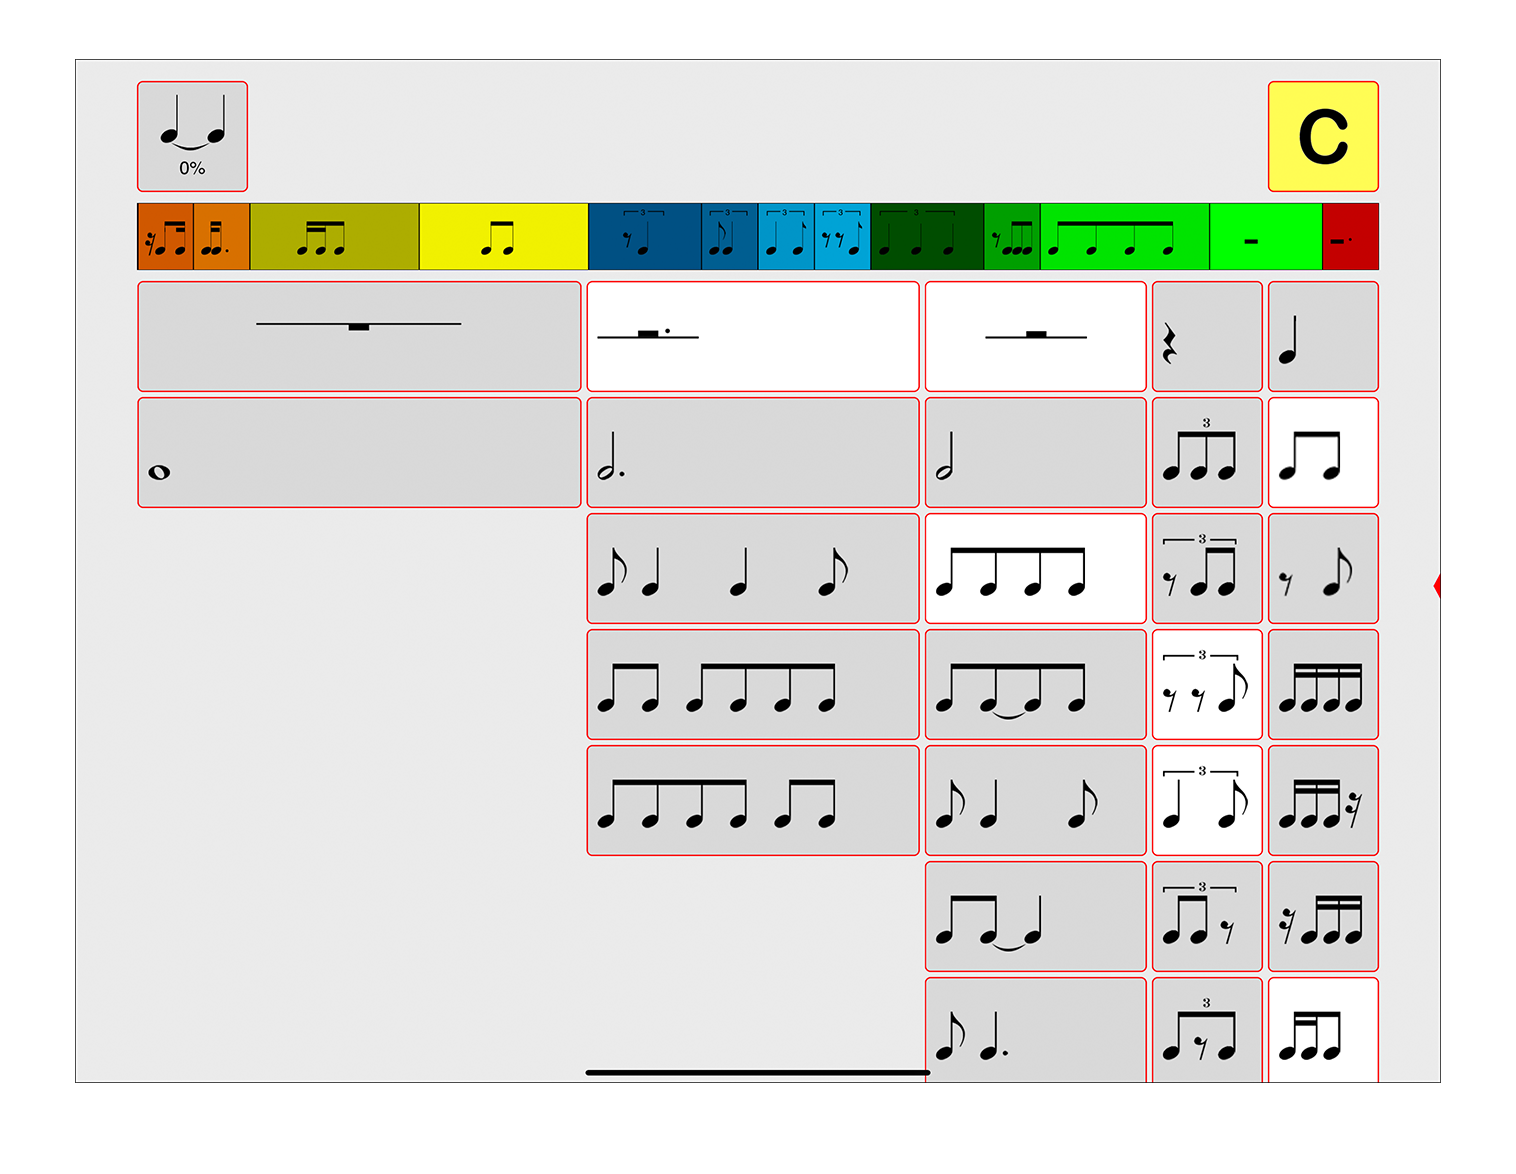This screenshot has height=1174, width=1516.
Task: Choose the two plus four eighths cell
Action: point(753,684)
